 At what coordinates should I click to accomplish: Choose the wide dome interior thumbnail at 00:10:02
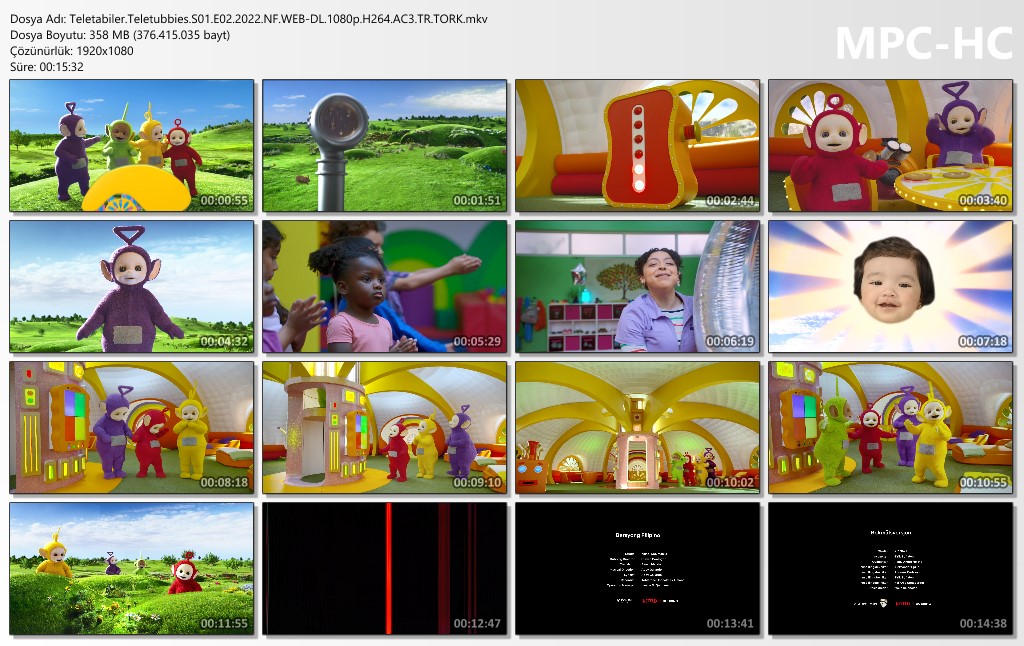point(637,428)
